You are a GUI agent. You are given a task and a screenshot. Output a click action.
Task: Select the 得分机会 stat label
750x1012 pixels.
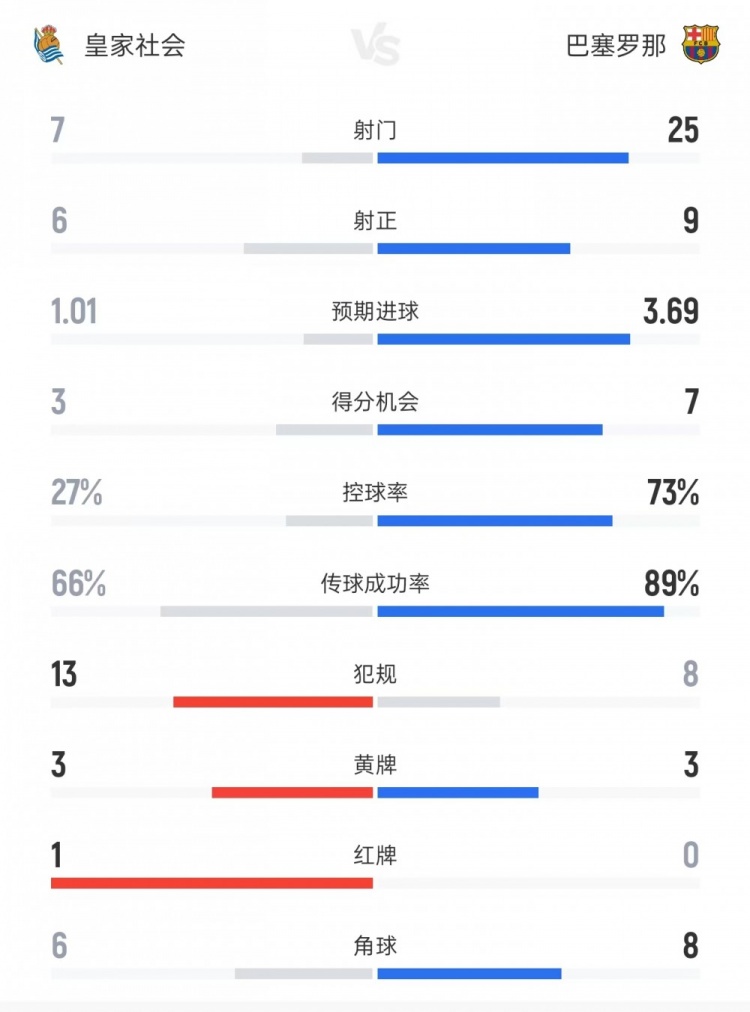pos(375,402)
